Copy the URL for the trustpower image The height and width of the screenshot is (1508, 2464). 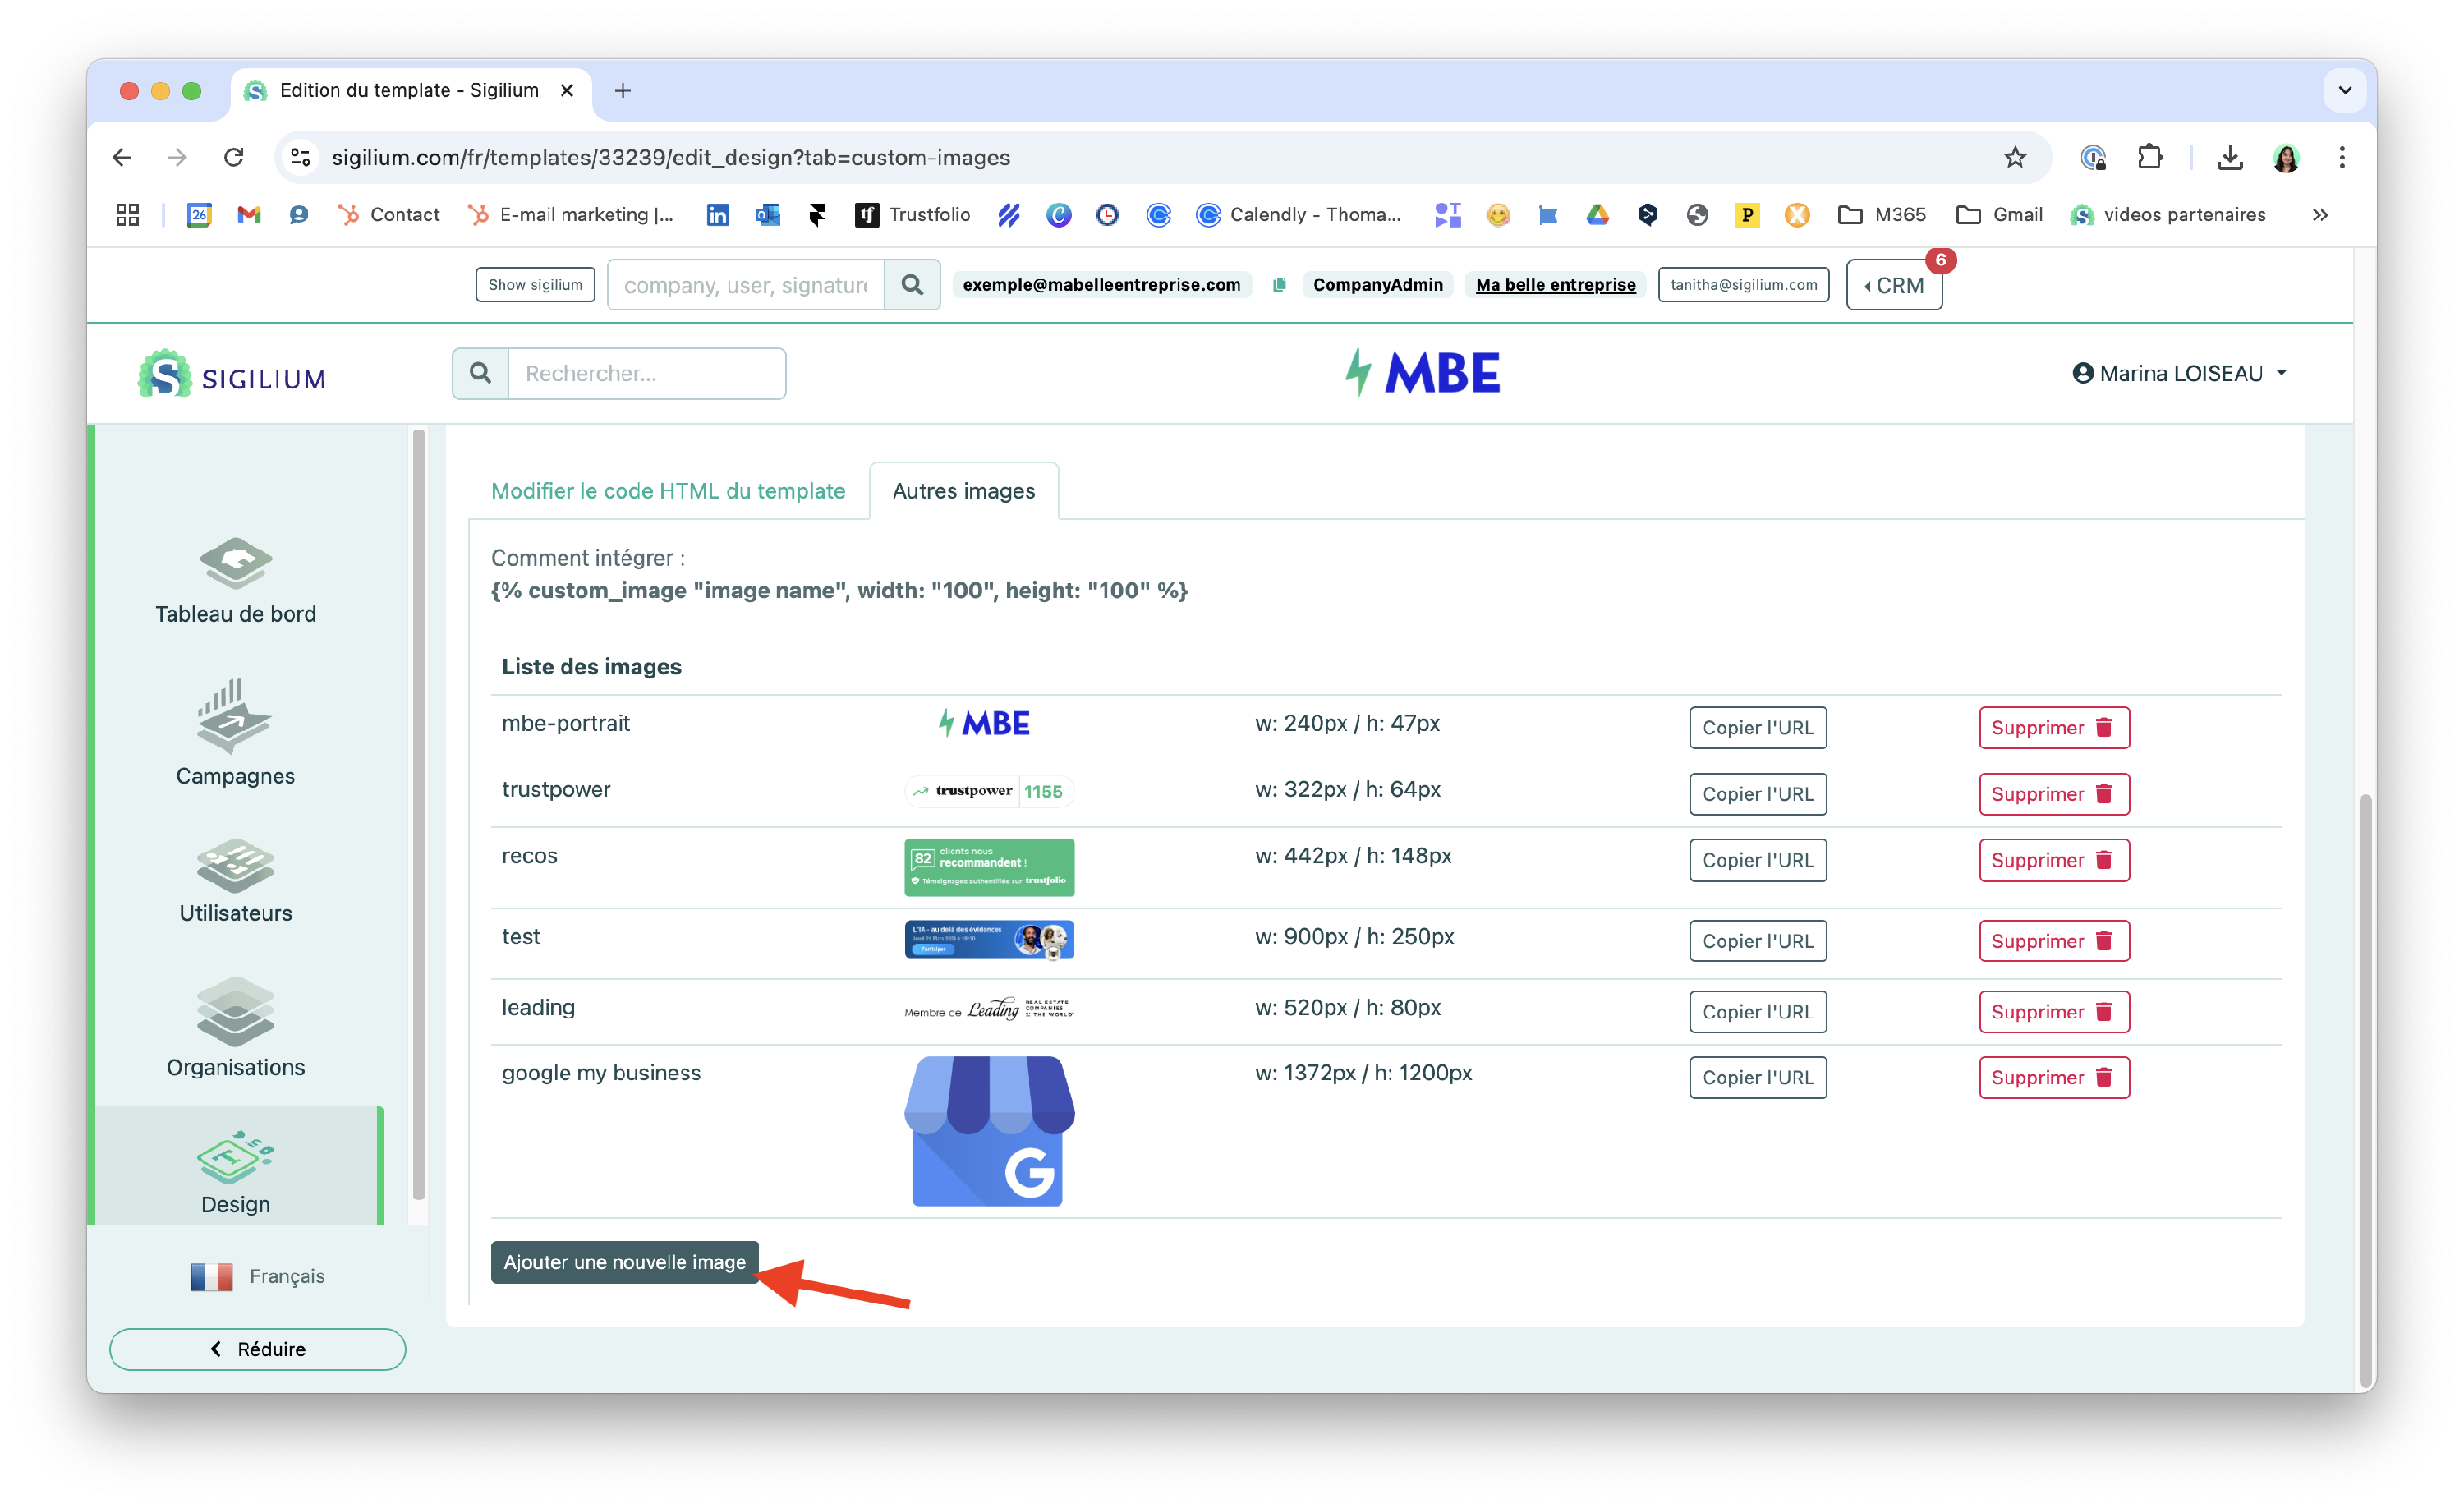1757,794
